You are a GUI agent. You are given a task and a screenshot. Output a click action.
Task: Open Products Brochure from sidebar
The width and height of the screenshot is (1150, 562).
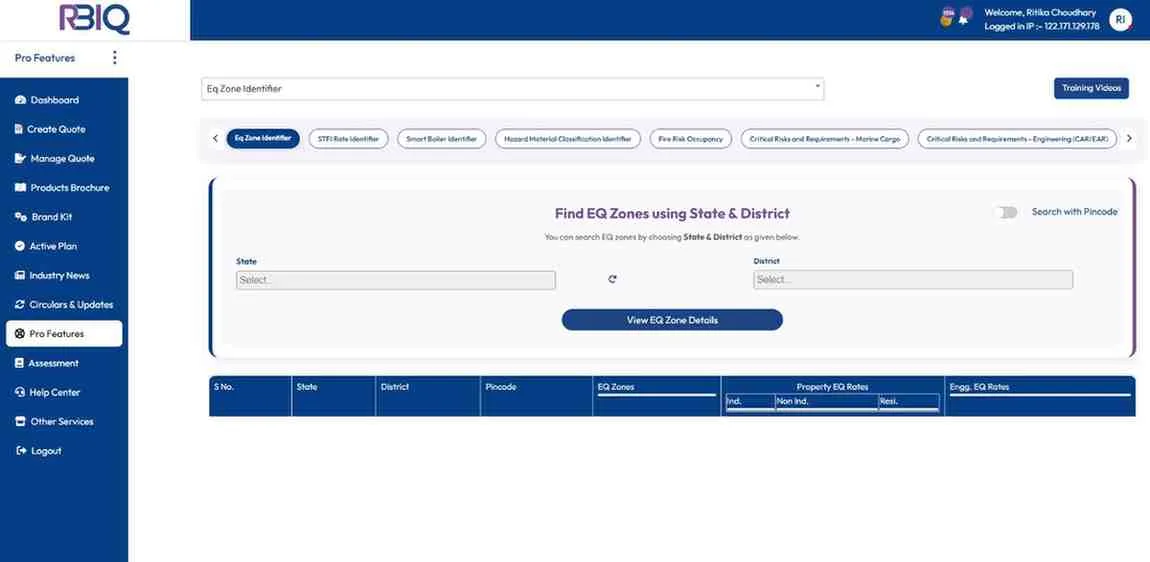pyautogui.click(x=70, y=188)
